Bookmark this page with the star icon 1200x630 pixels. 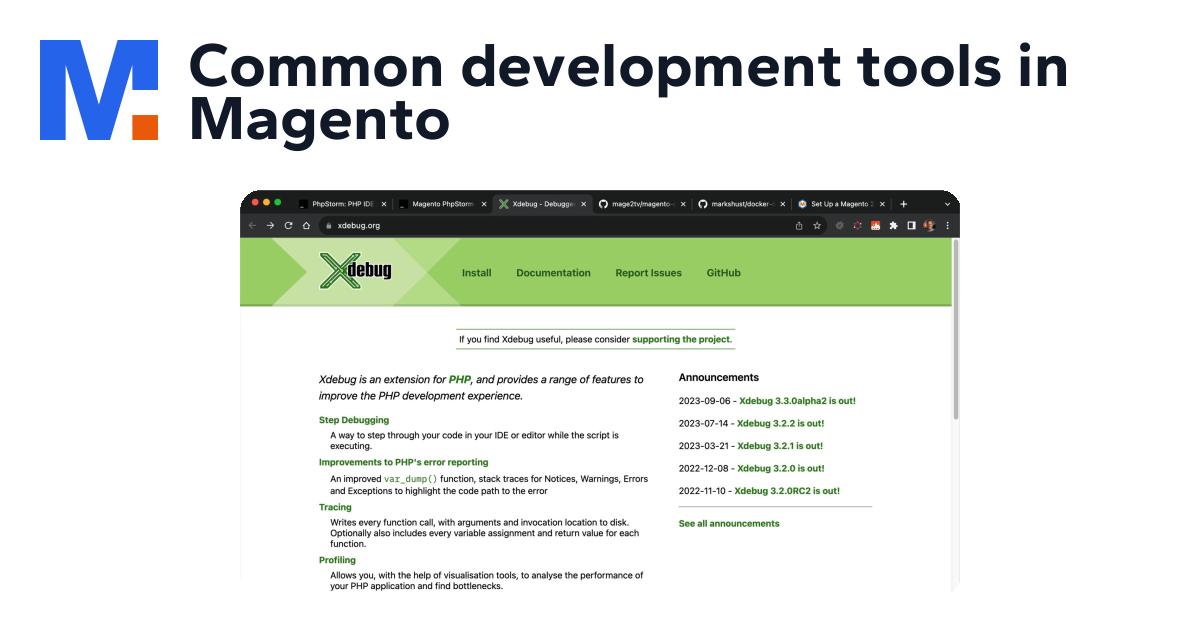[x=817, y=226]
